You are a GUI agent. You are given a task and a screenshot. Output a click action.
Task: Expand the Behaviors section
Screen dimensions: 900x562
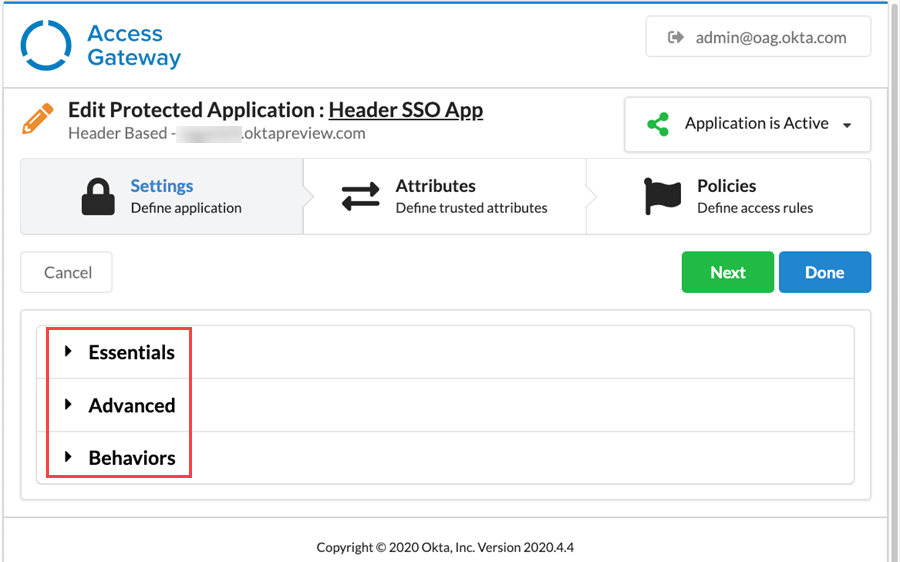click(131, 458)
